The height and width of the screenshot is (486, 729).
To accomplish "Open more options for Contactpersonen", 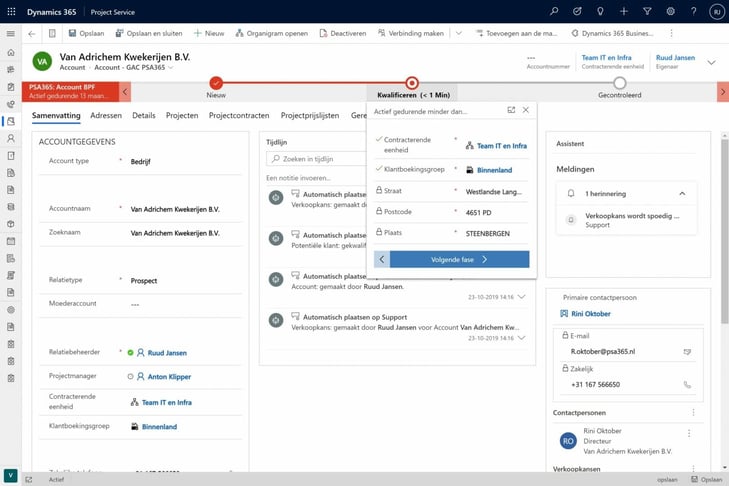I will (693, 413).
